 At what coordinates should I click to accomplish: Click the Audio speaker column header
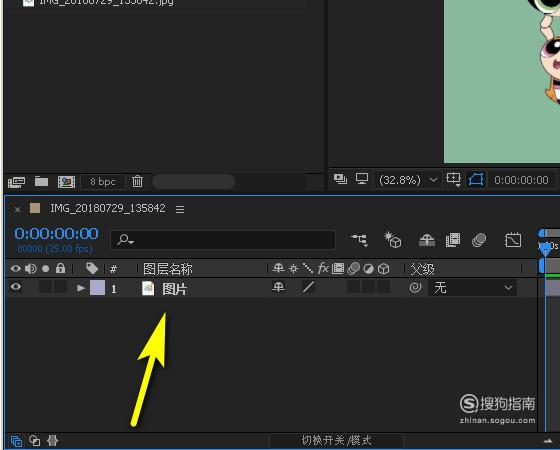tap(31, 269)
